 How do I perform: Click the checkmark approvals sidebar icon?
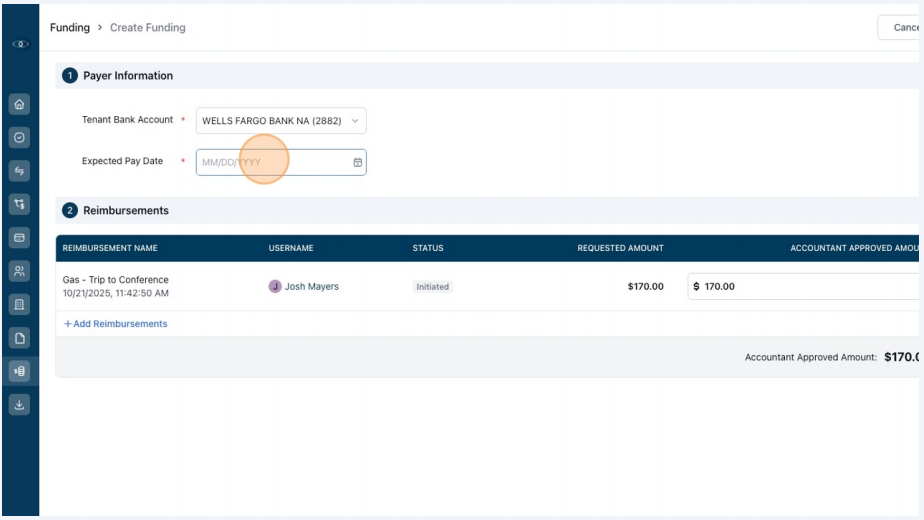click(x=19, y=137)
